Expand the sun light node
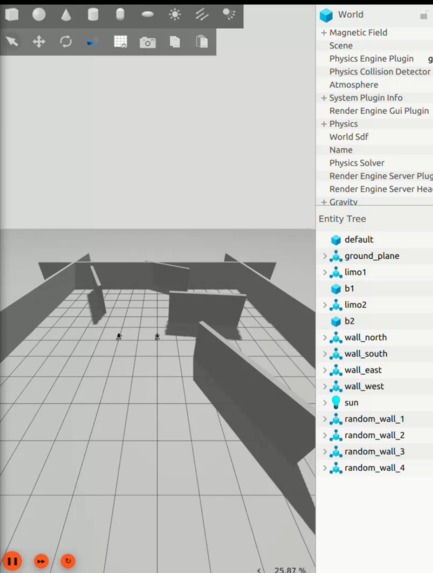Screen dimensions: 433x573 pos(324,403)
